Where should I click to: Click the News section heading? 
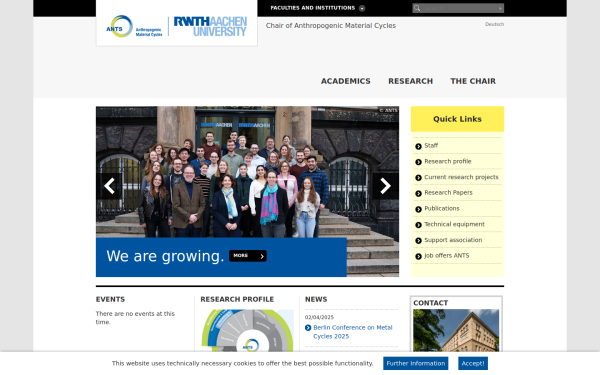[x=316, y=300]
